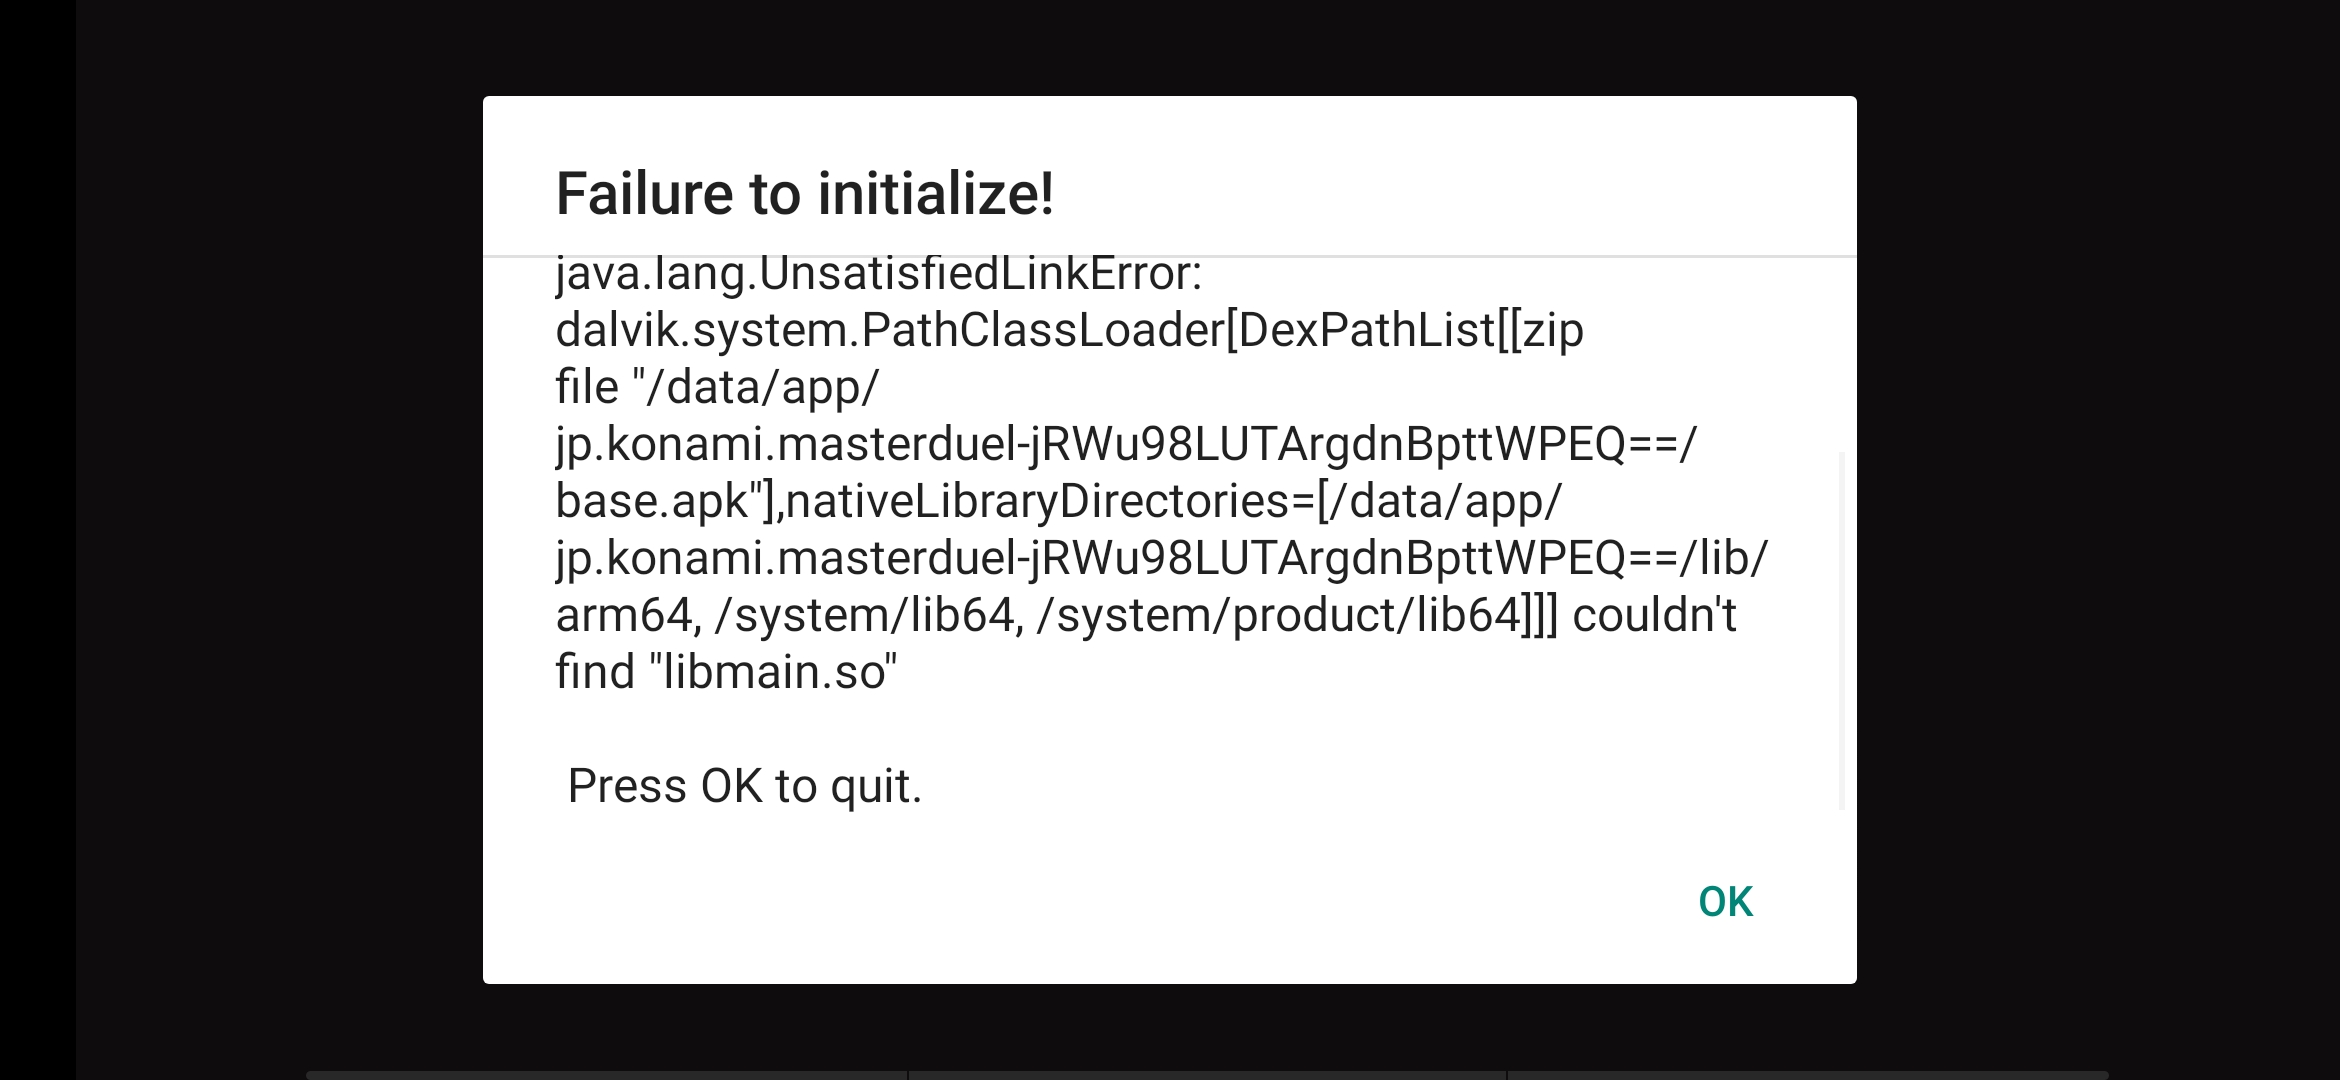The width and height of the screenshot is (2340, 1080).
Task: Select the dalvik.system.PathClassLoader text line
Action: [1069, 330]
